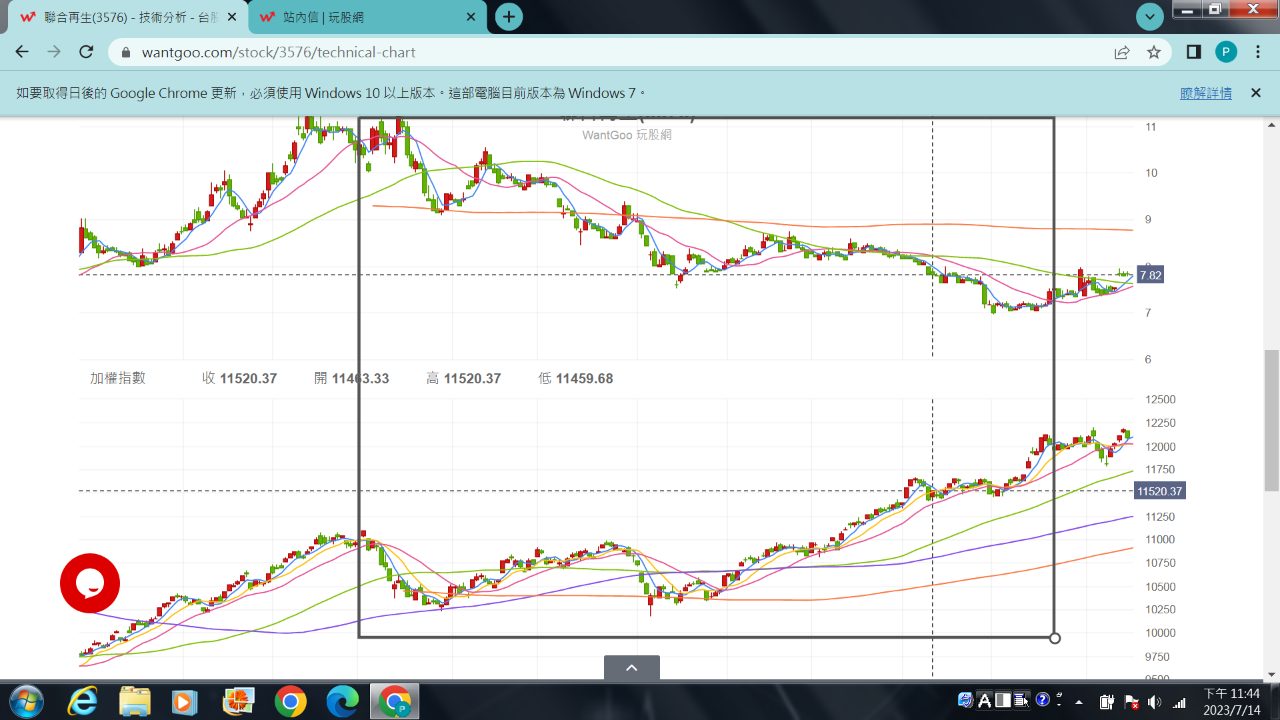Launch Internet Explorer from the taskbar
This screenshot has height=720, width=1280.
(82, 701)
